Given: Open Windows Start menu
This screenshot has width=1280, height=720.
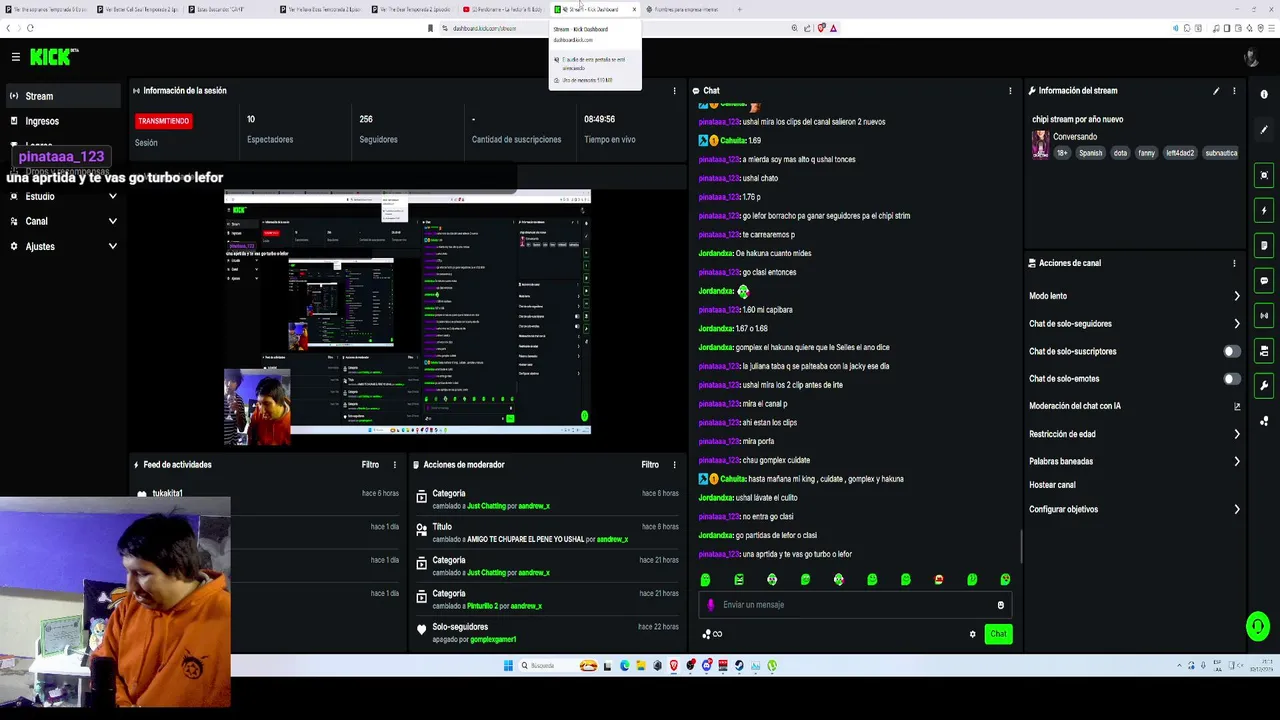Looking at the screenshot, I should 508,666.
